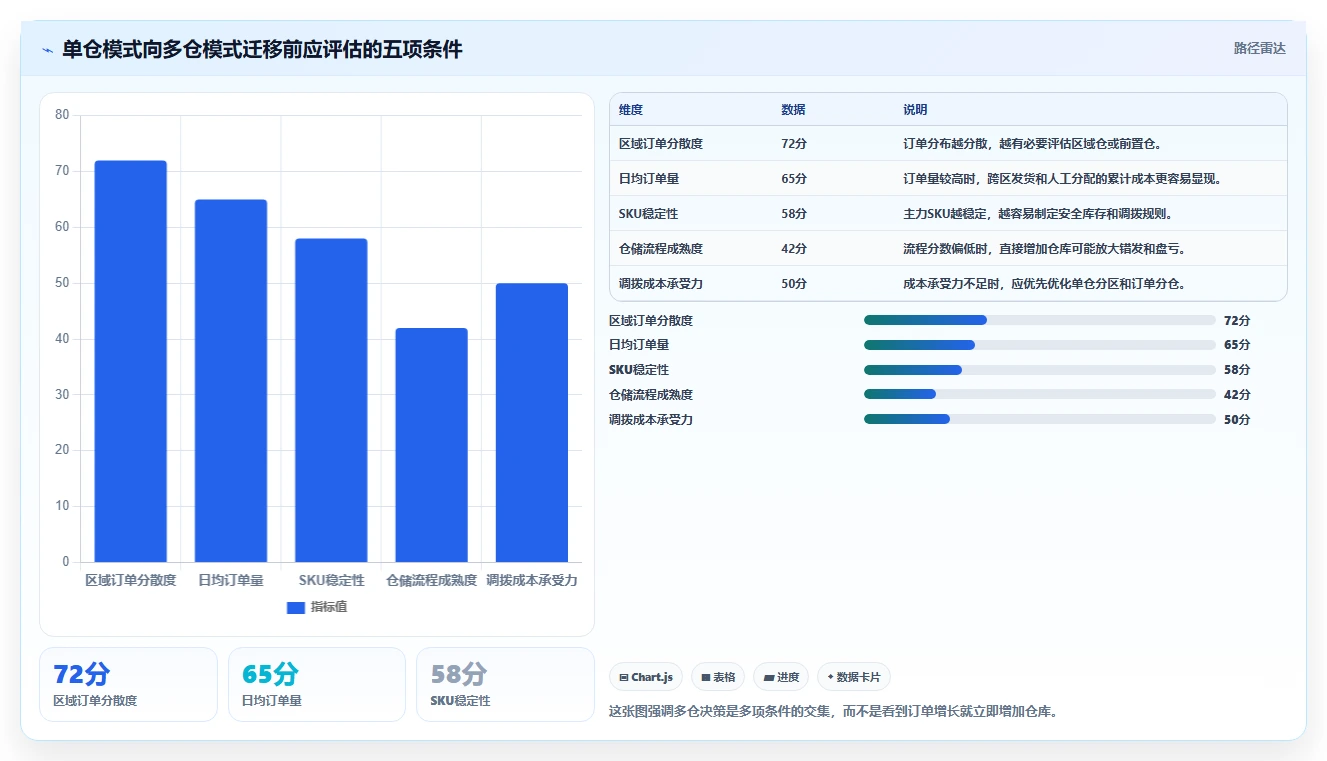
Task: Click the SKU稳定性 progress bar
Action: point(1040,370)
